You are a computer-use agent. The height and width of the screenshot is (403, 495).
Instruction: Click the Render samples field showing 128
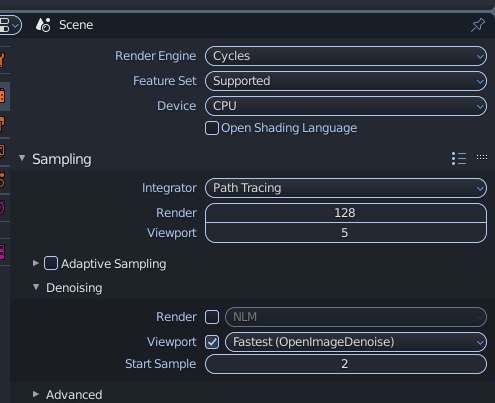click(x=346, y=213)
